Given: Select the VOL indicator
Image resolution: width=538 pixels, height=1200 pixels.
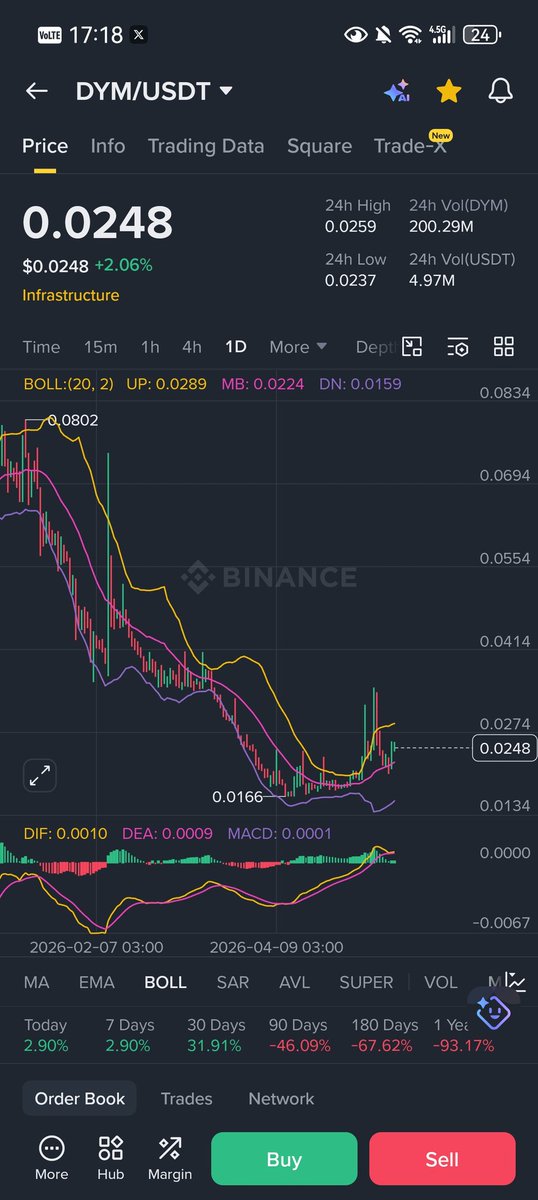Looking at the screenshot, I should 440,982.
